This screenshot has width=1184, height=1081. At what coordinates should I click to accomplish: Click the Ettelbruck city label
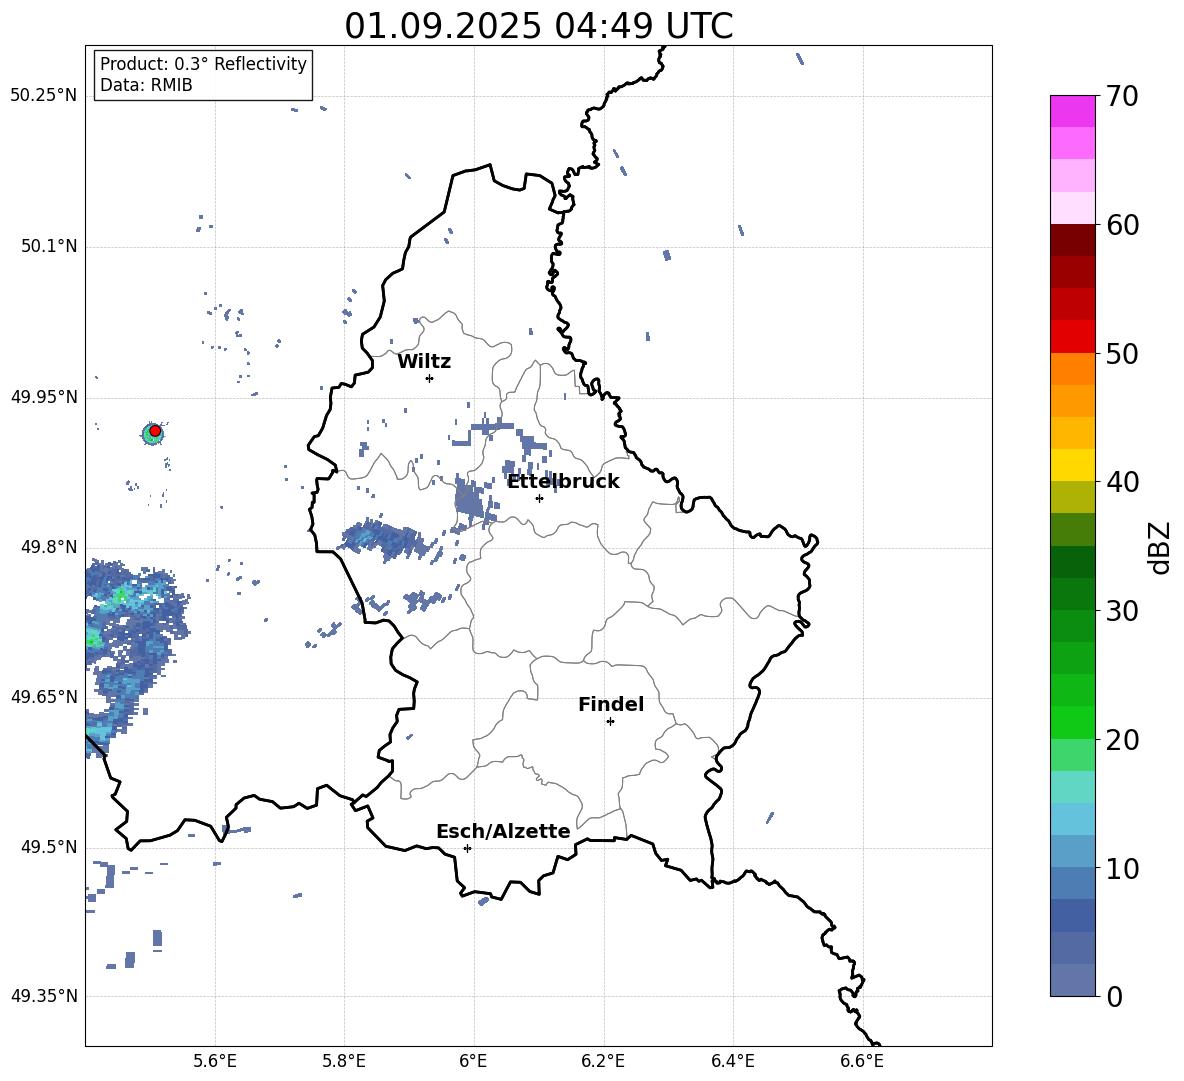(x=563, y=482)
